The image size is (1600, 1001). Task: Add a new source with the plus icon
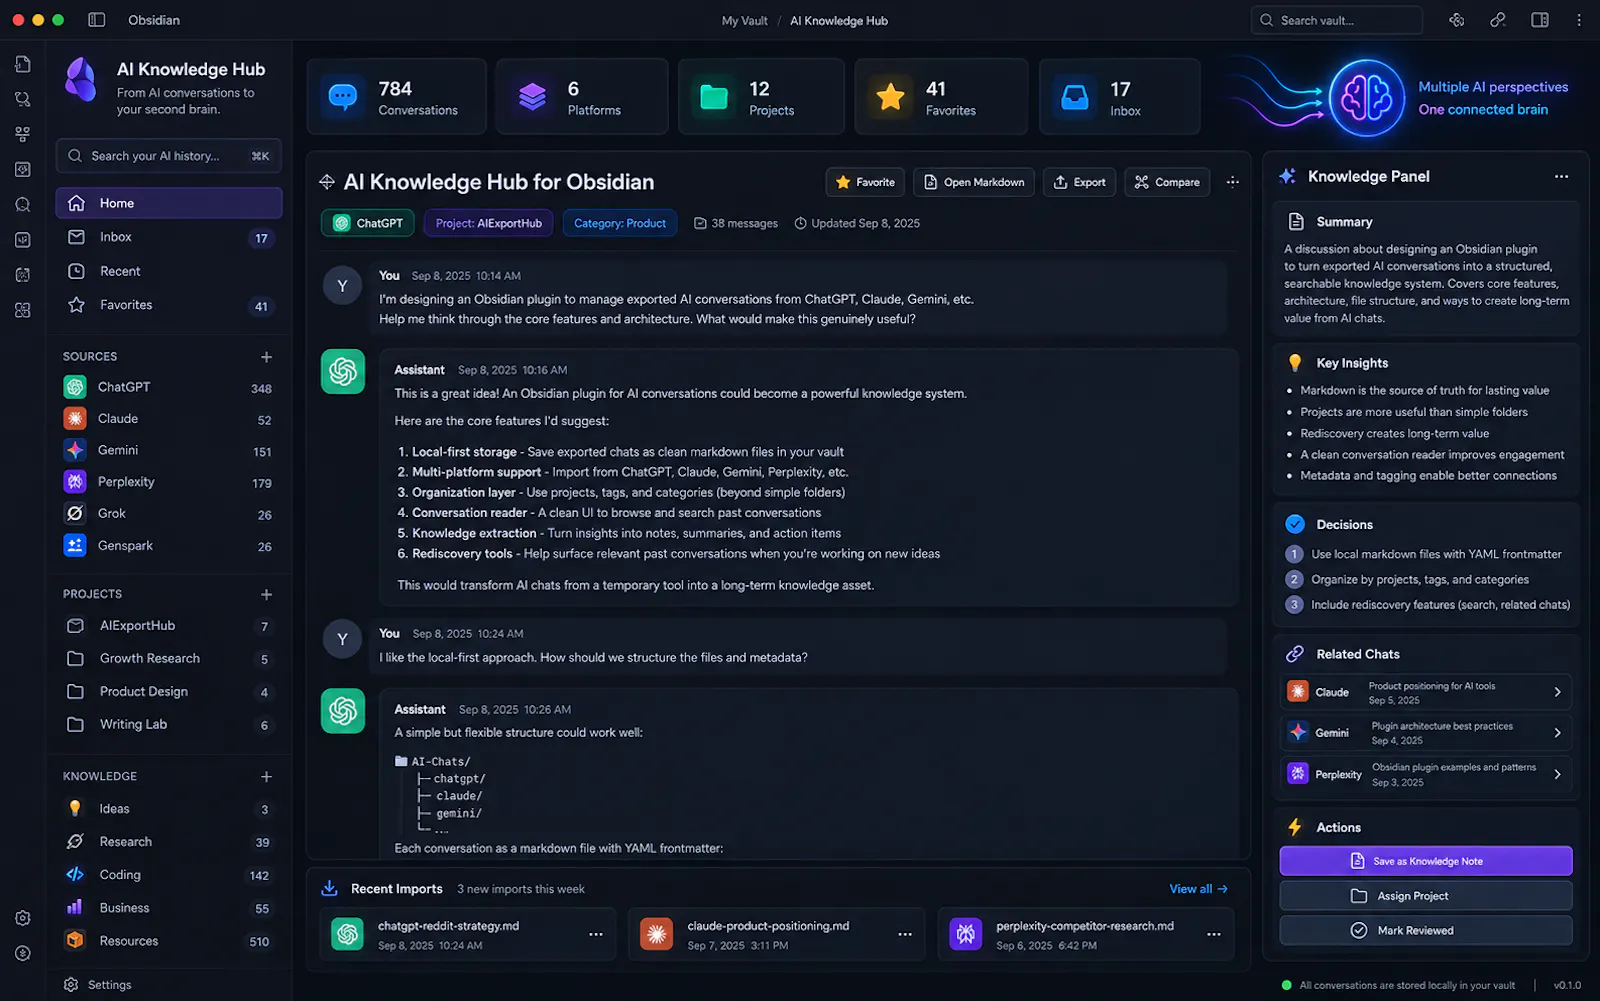pos(266,357)
